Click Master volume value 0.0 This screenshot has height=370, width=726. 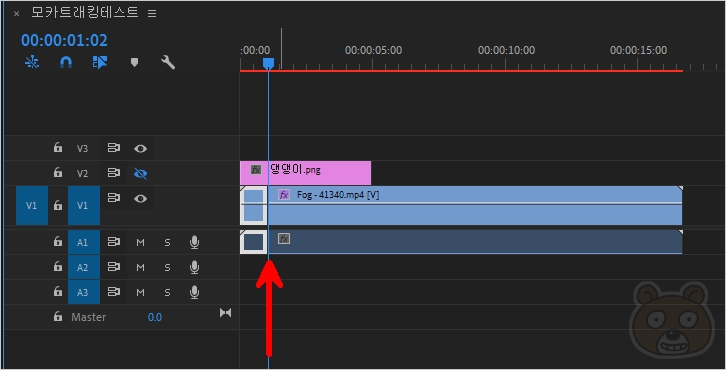pos(155,317)
